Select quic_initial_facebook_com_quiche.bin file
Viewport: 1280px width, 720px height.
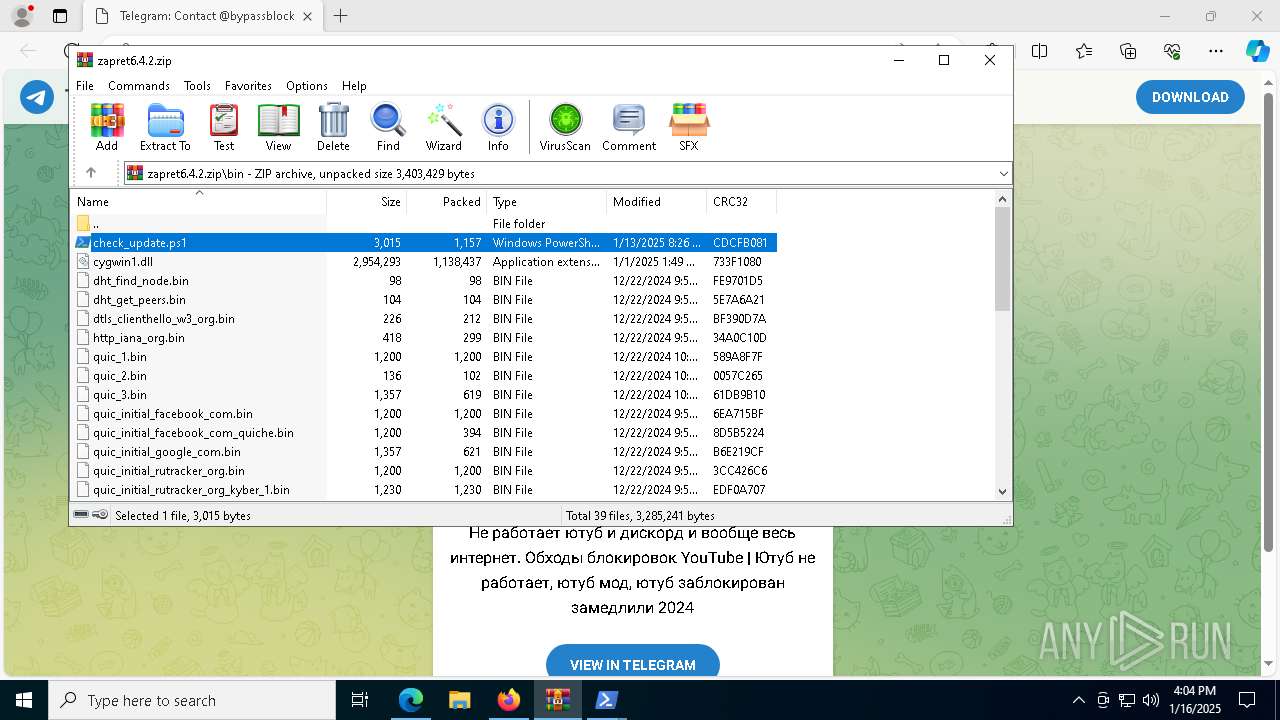point(424,433)
